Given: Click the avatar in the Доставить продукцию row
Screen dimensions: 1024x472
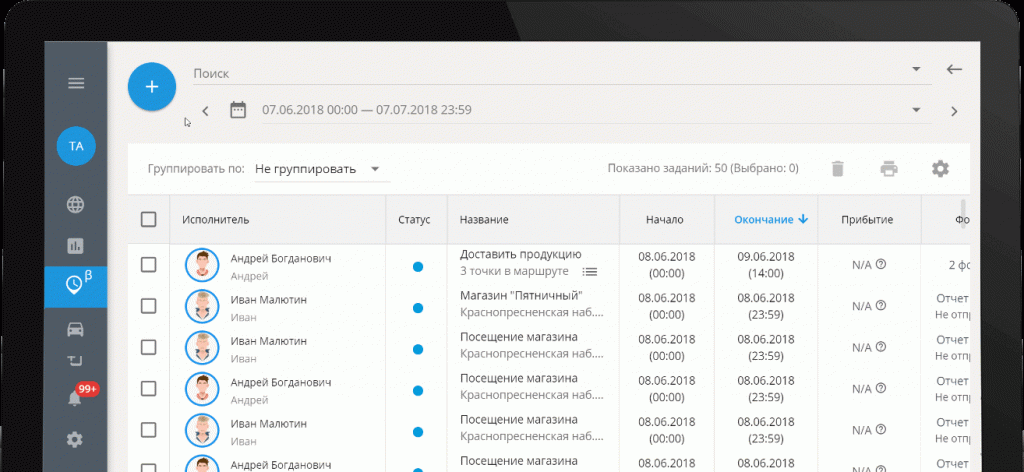Looking at the screenshot, I should [202, 265].
